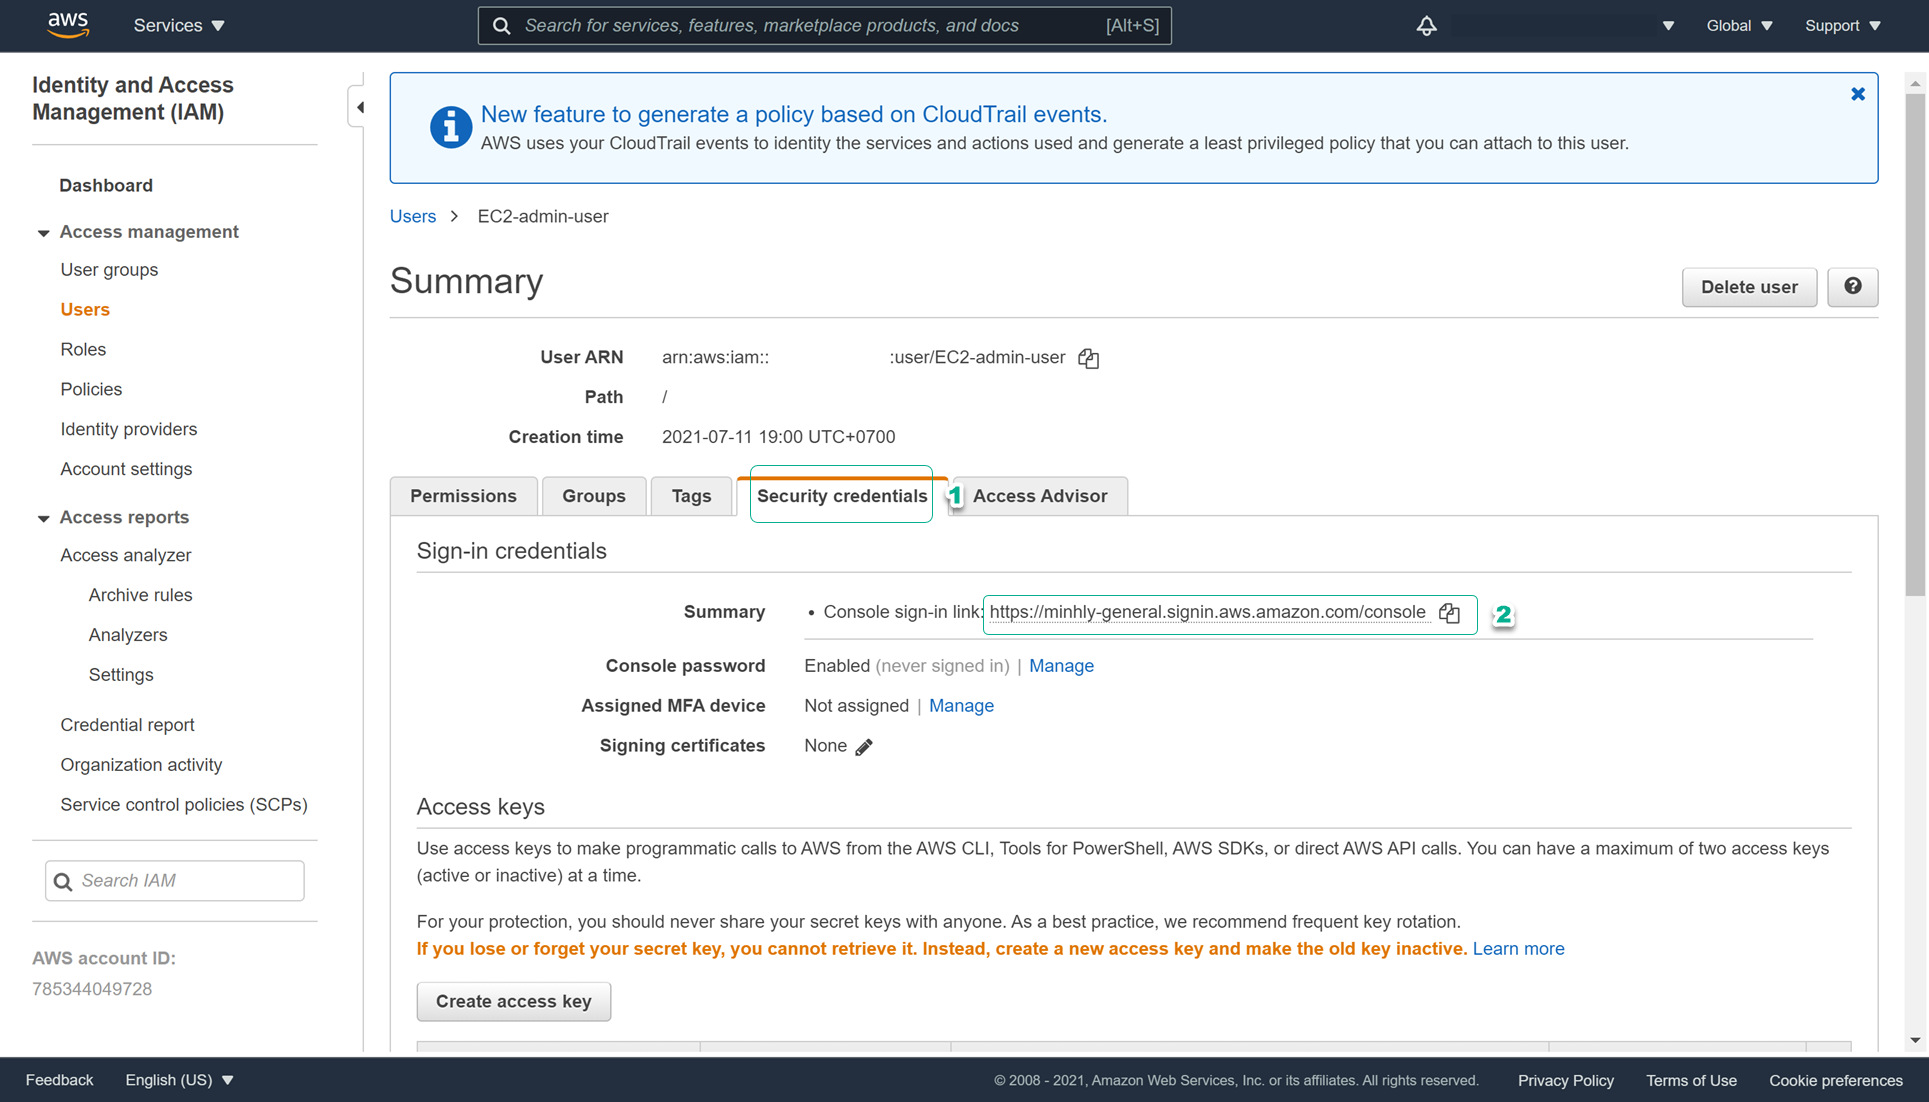Open the help question mark button
1929x1102 pixels.
coord(1853,287)
